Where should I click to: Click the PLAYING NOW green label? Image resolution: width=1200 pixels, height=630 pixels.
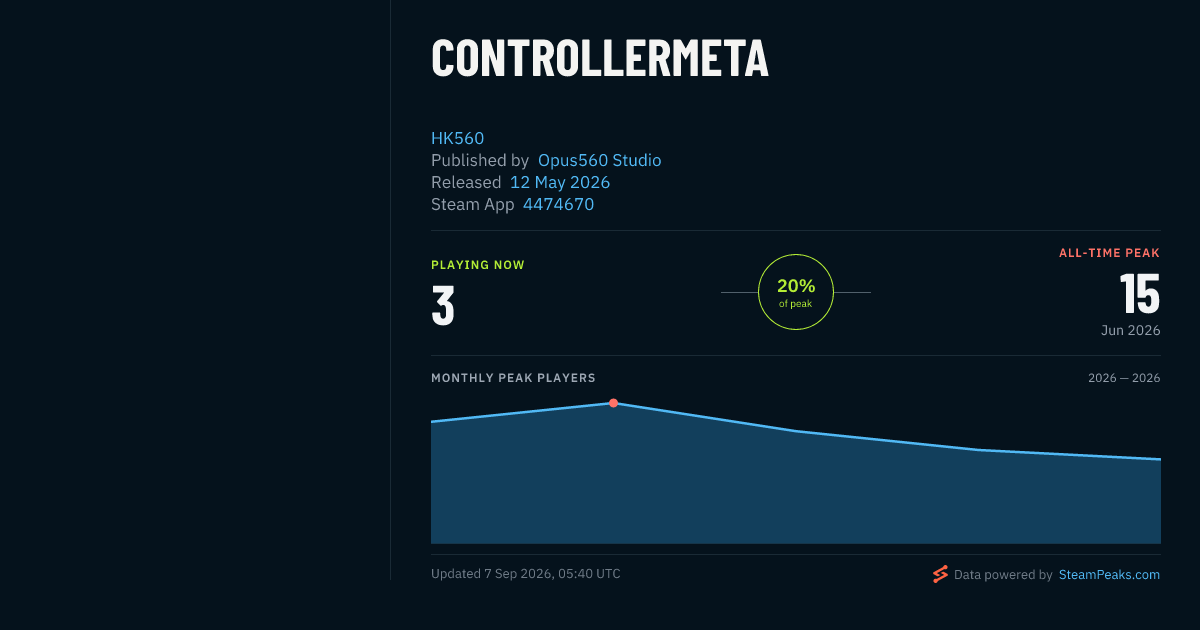click(478, 265)
